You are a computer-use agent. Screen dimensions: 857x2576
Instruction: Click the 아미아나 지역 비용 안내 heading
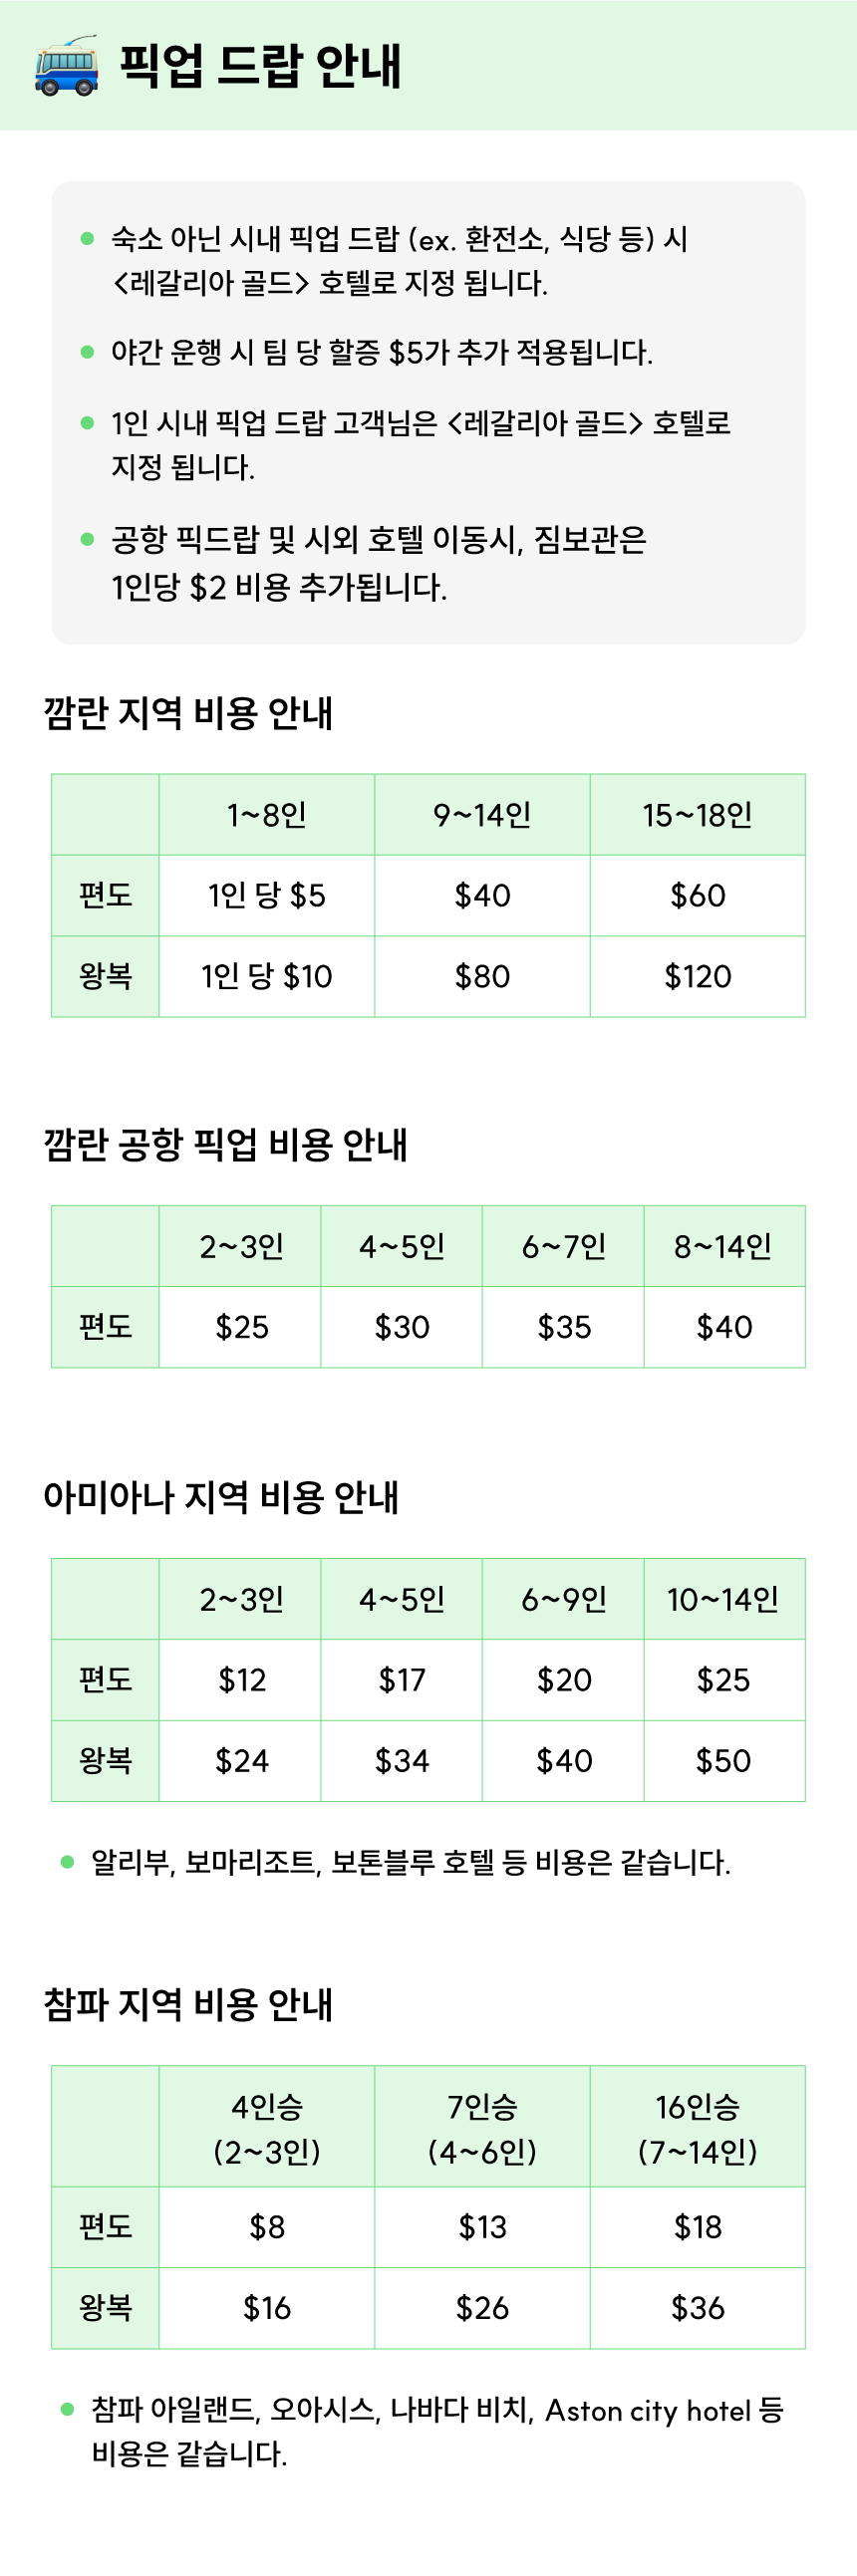pos(221,1497)
